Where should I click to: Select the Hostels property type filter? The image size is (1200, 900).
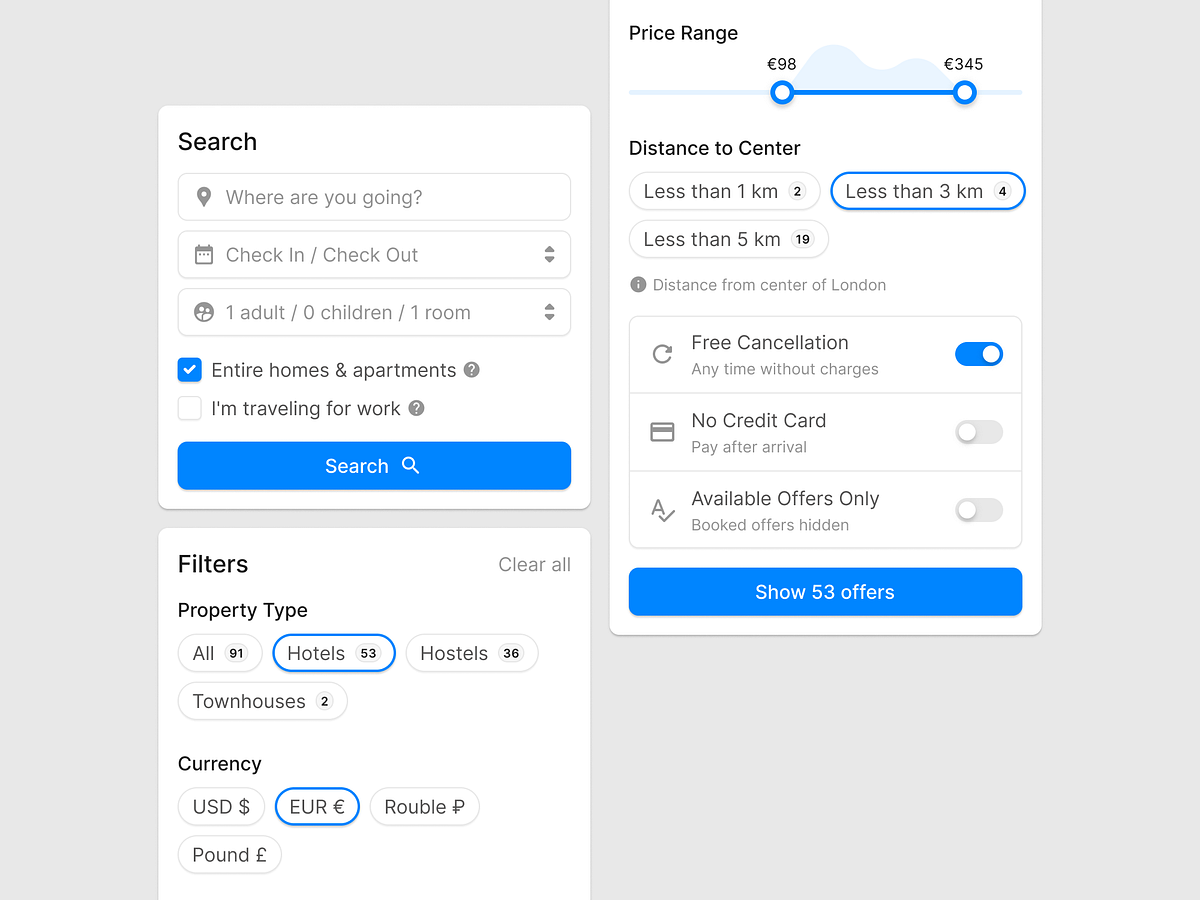[471, 653]
